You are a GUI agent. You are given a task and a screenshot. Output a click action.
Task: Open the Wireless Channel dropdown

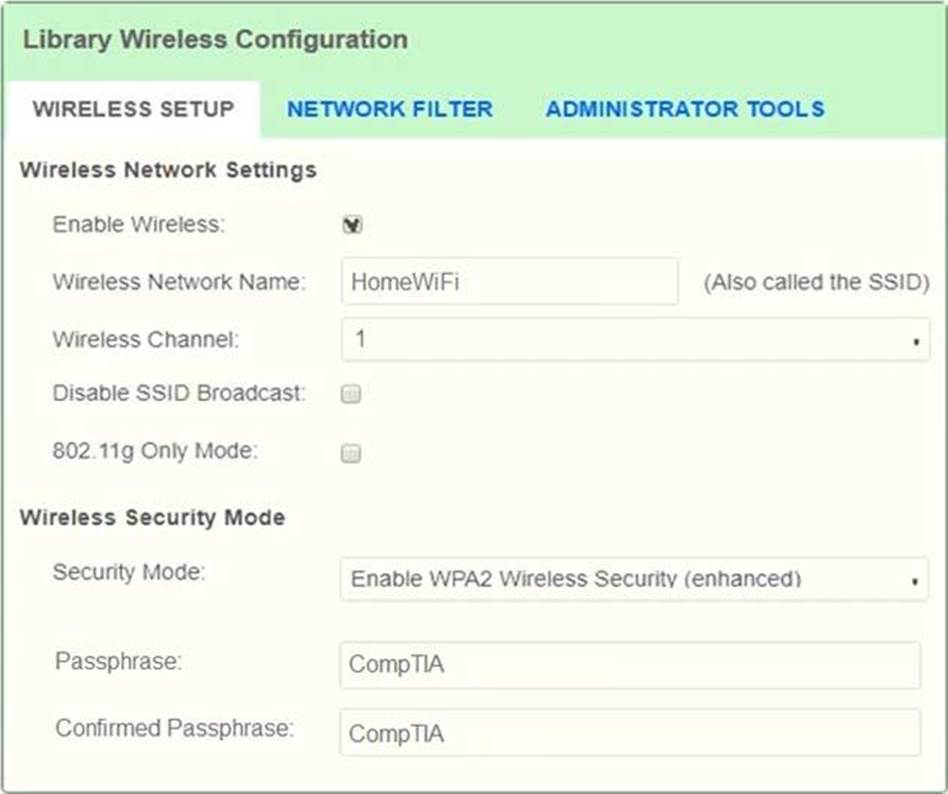(634, 340)
